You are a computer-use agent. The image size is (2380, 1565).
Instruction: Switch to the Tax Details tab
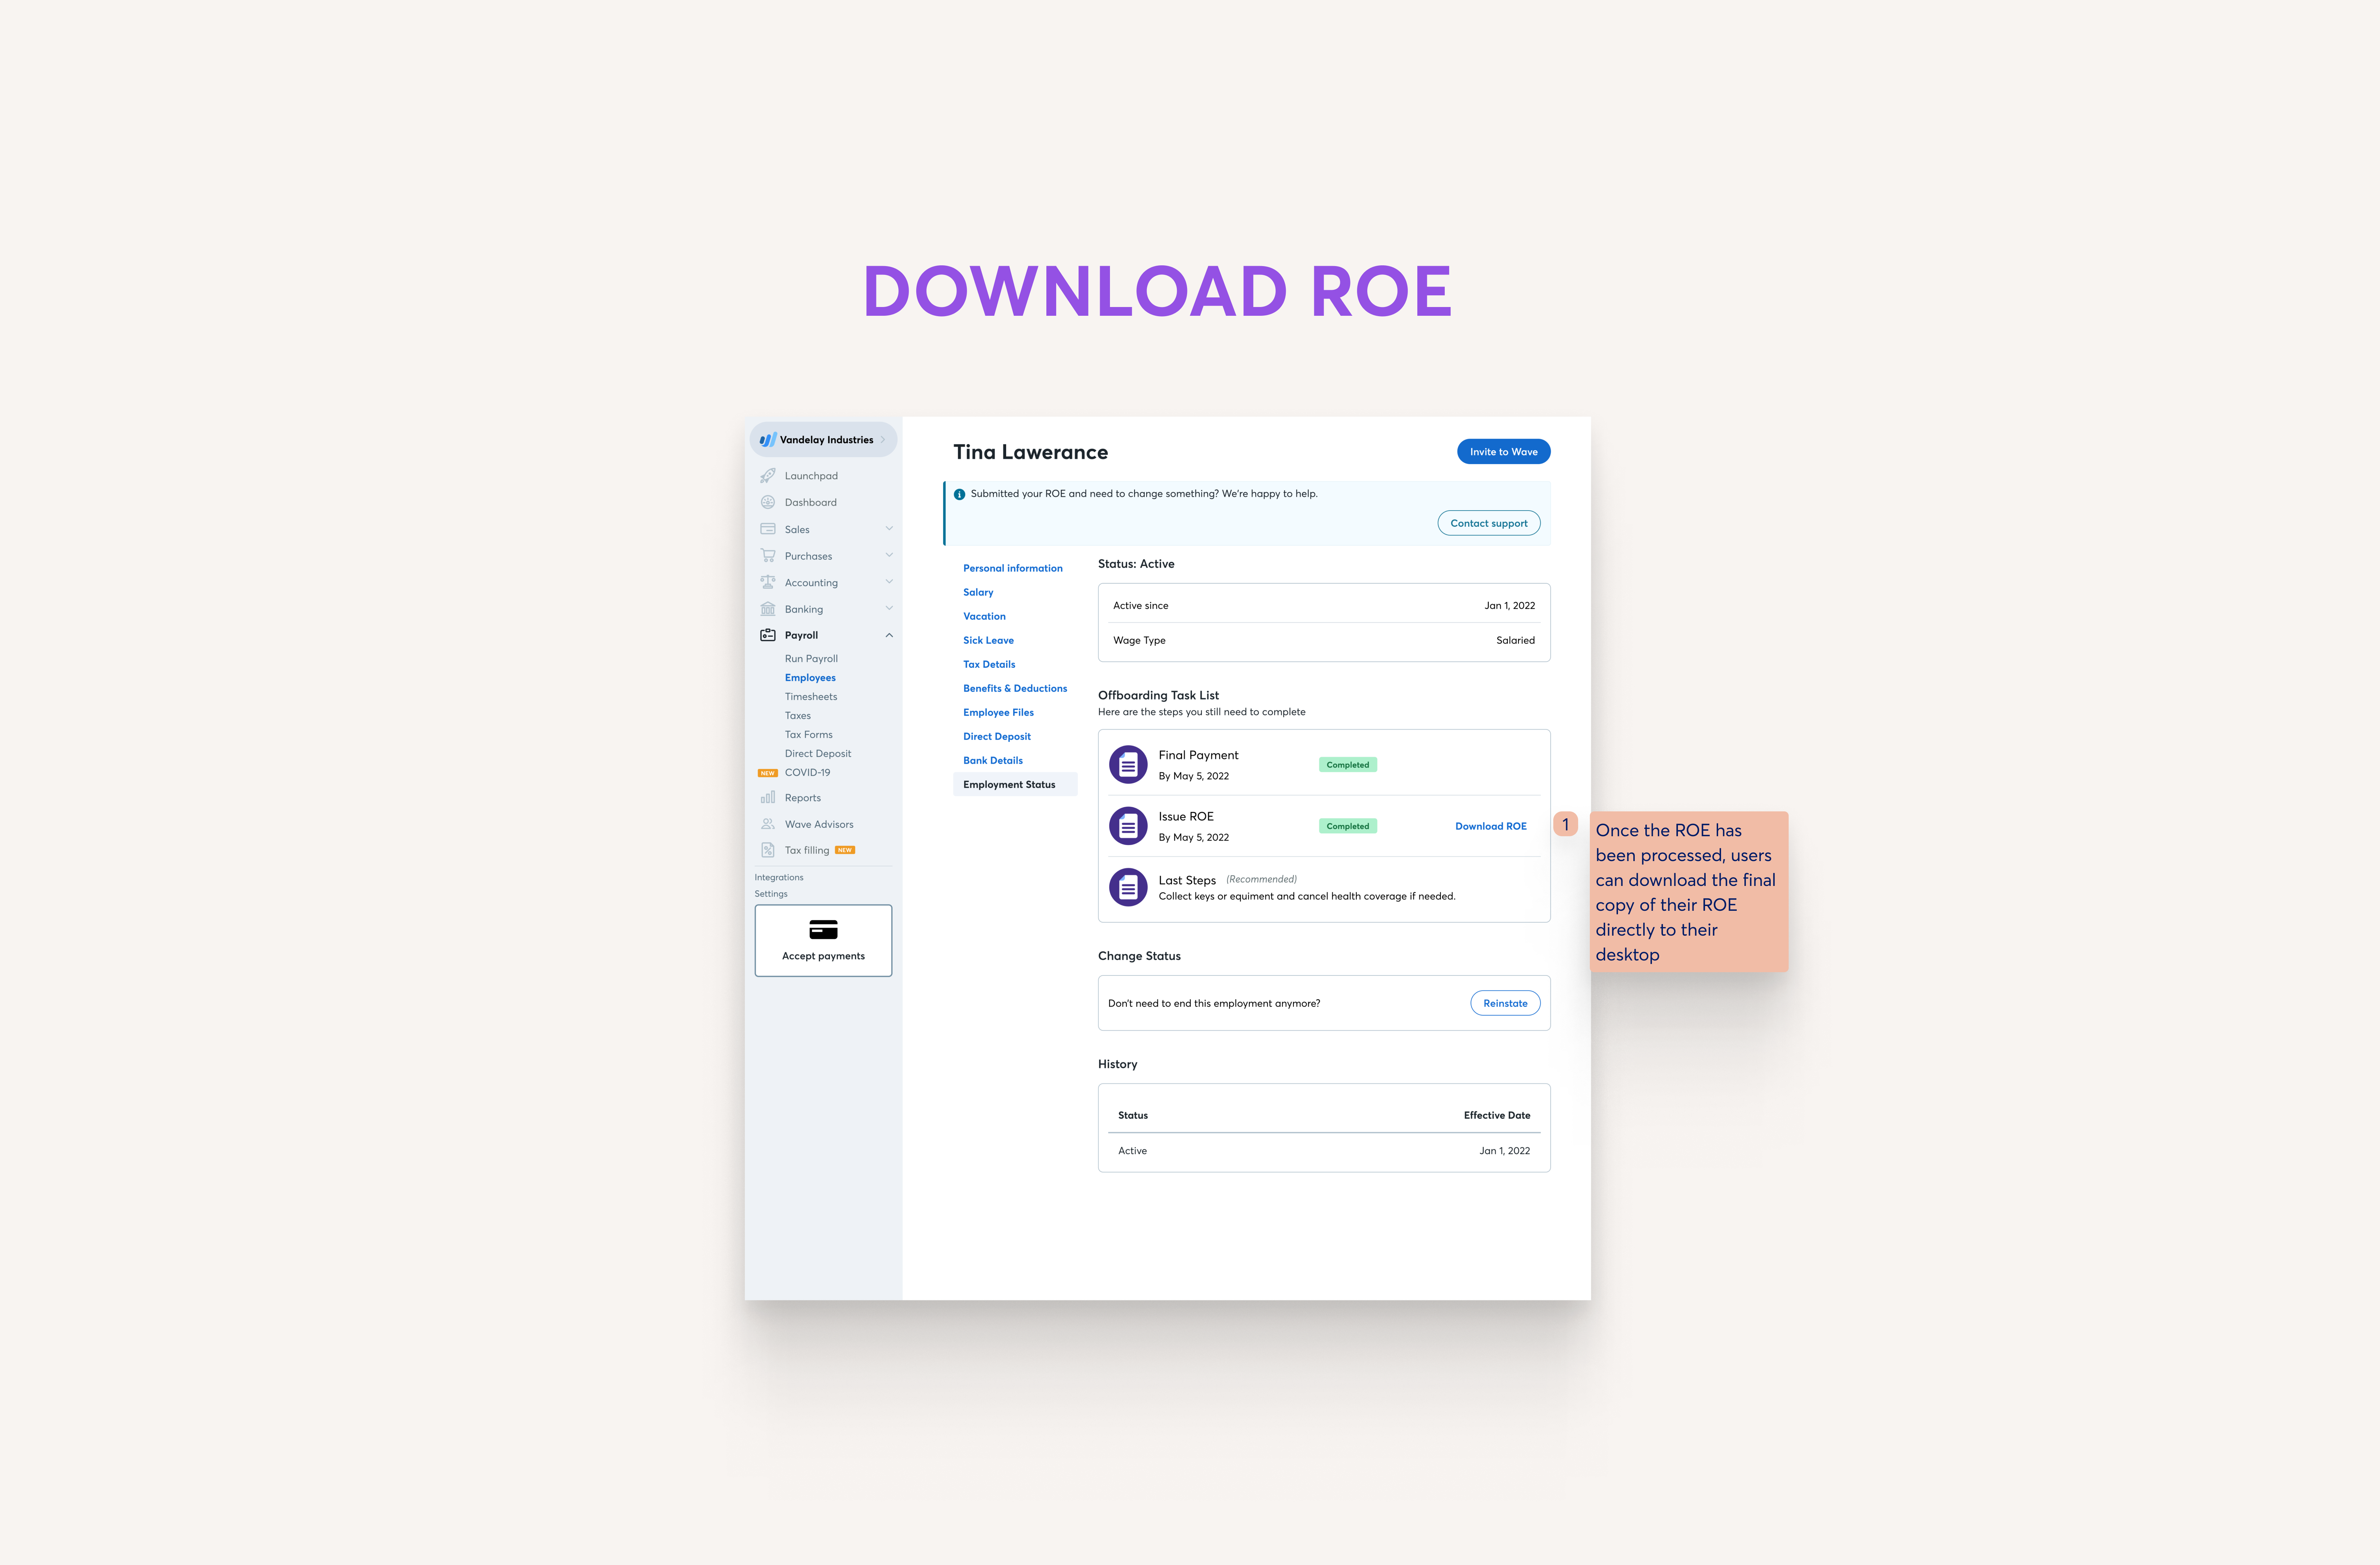[x=989, y=664]
